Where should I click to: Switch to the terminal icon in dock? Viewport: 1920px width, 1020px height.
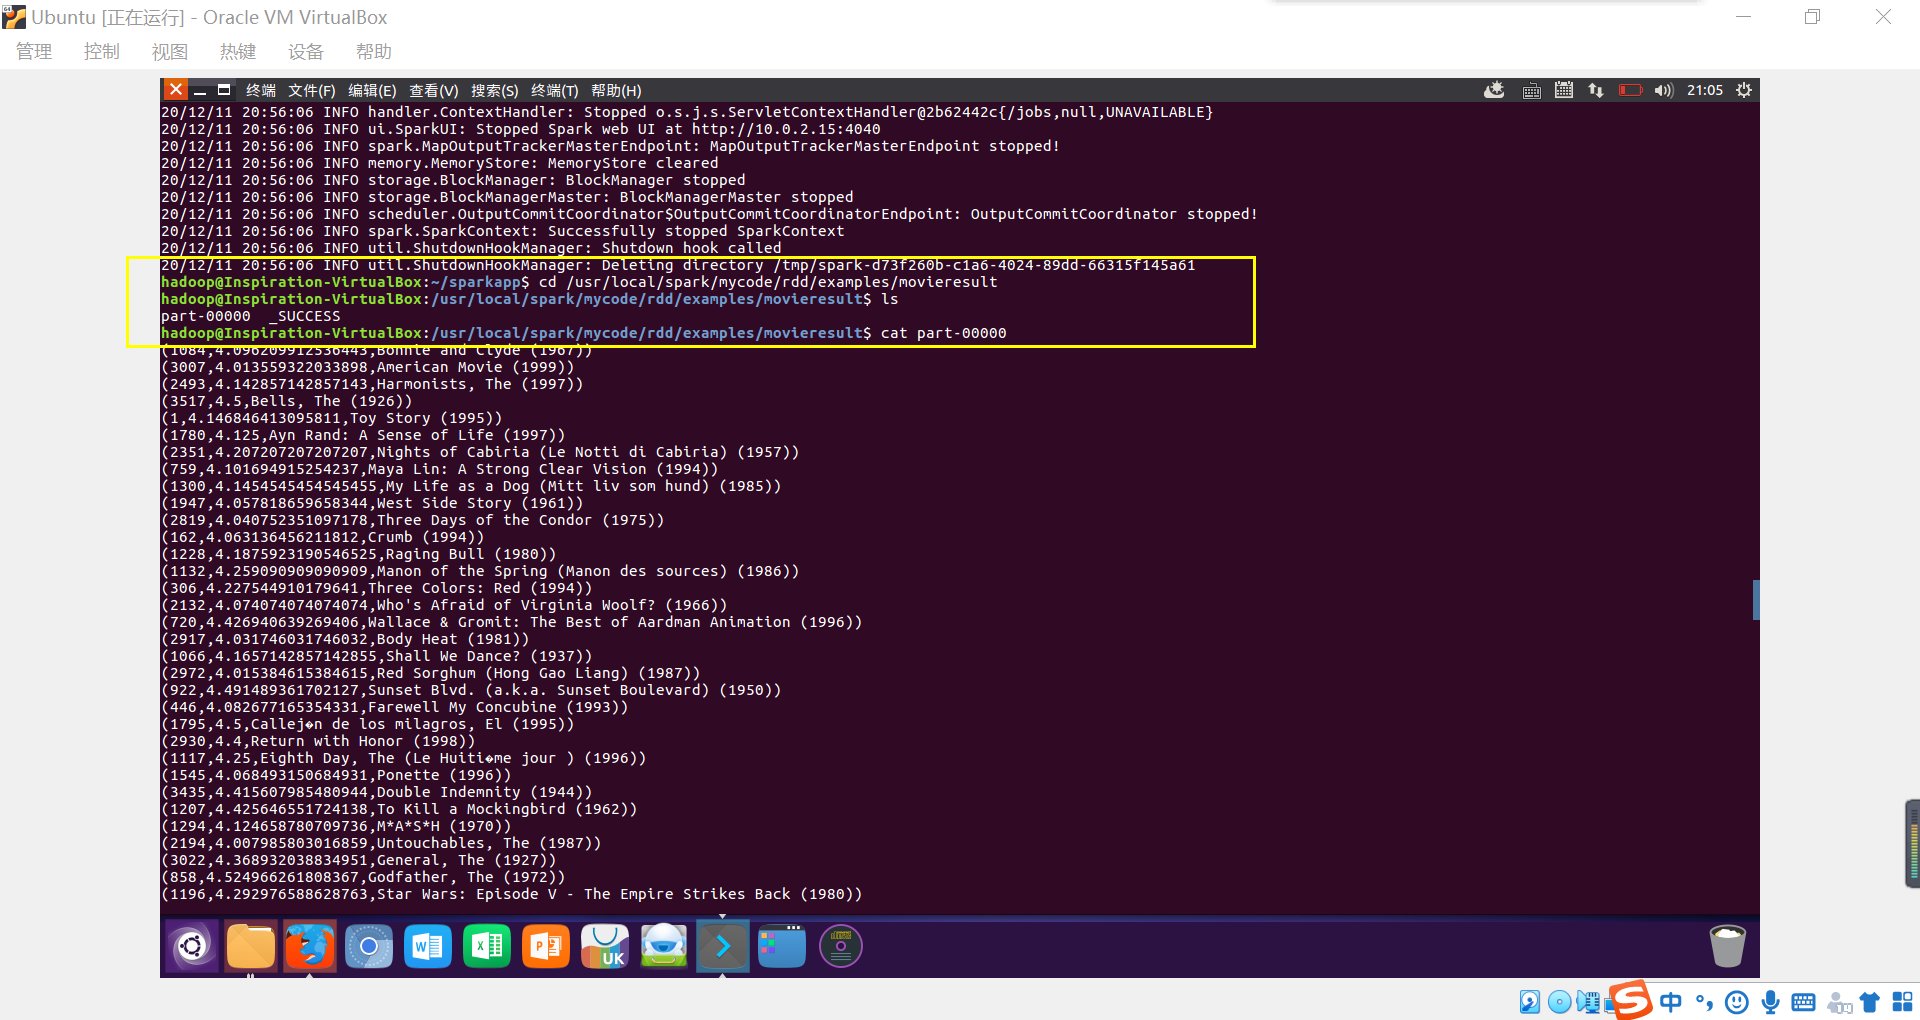(x=723, y=946)
